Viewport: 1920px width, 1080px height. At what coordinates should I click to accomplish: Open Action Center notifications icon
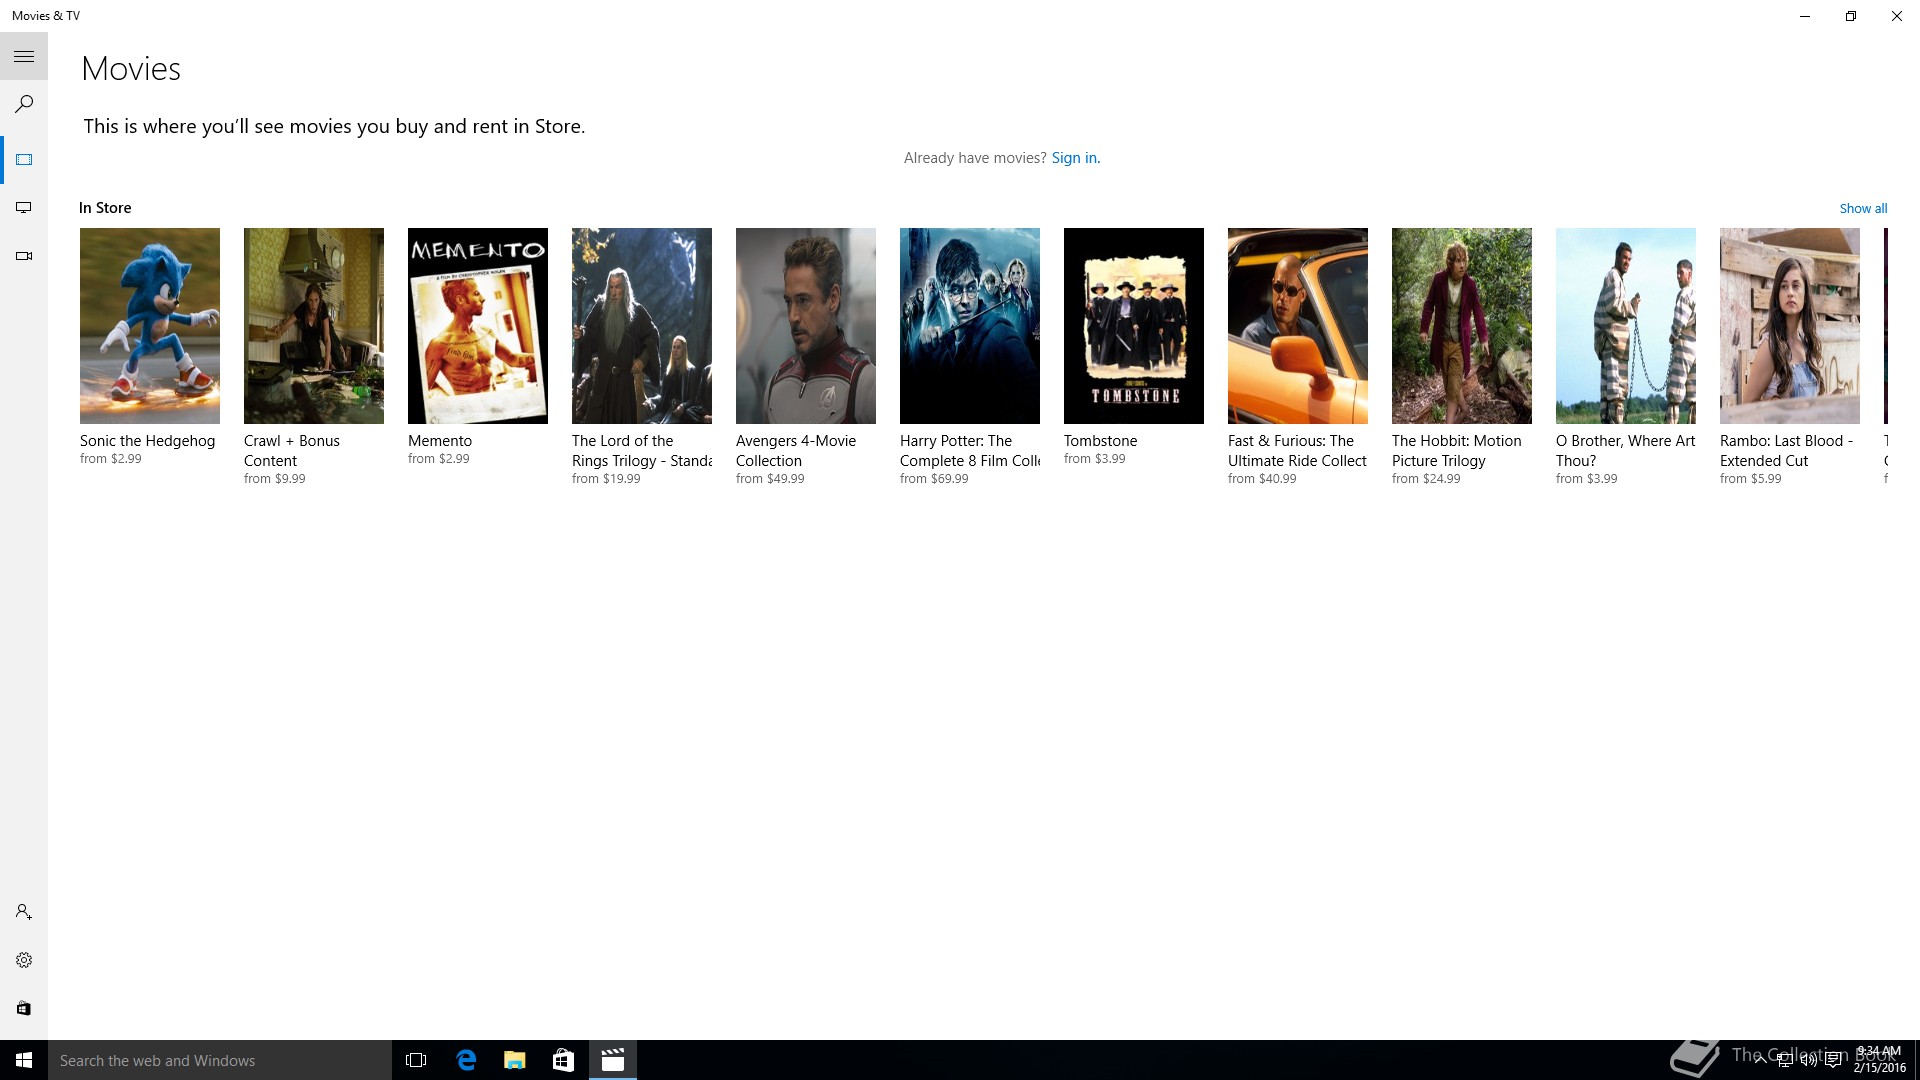(1833, 1061)
